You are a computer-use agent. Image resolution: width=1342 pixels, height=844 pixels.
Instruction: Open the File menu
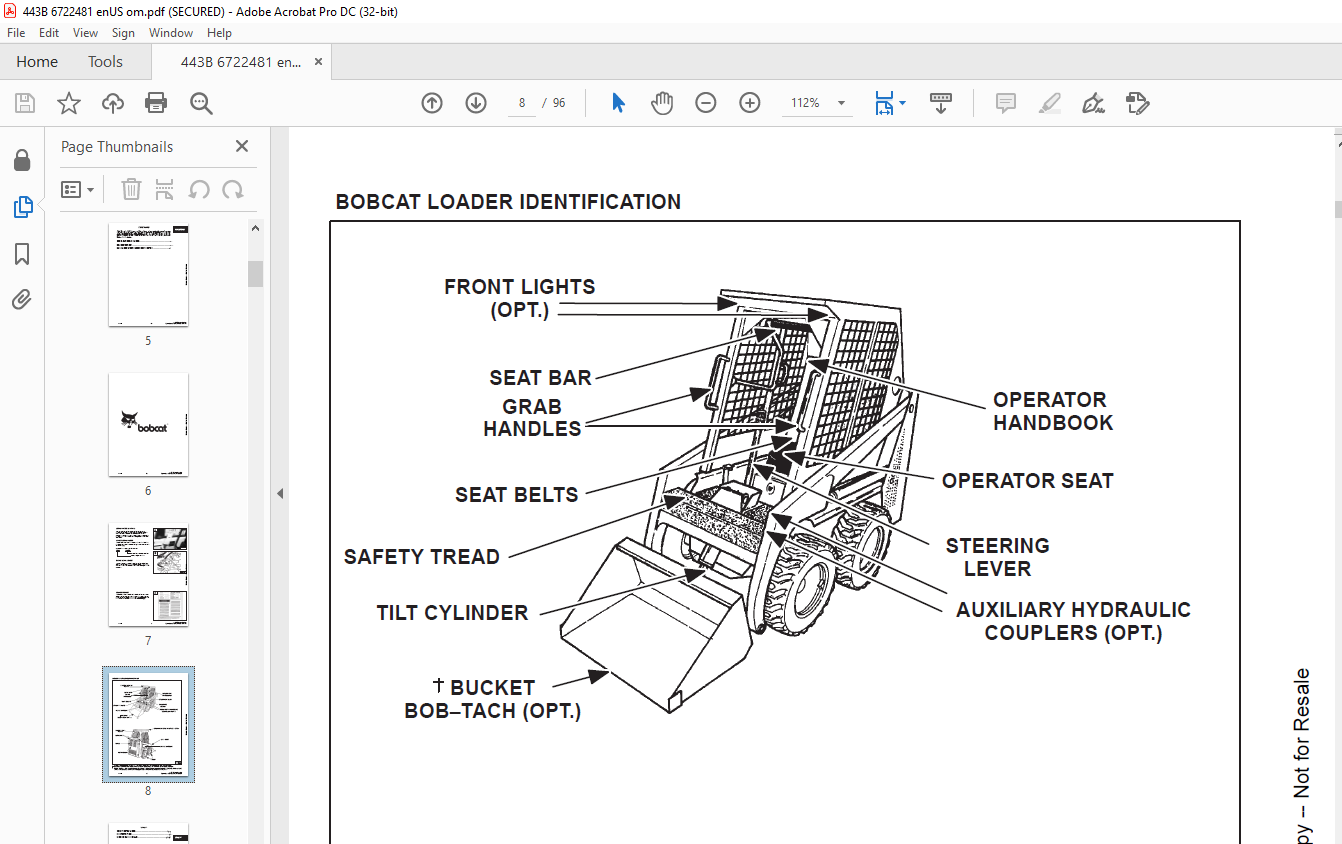(16, 33)
